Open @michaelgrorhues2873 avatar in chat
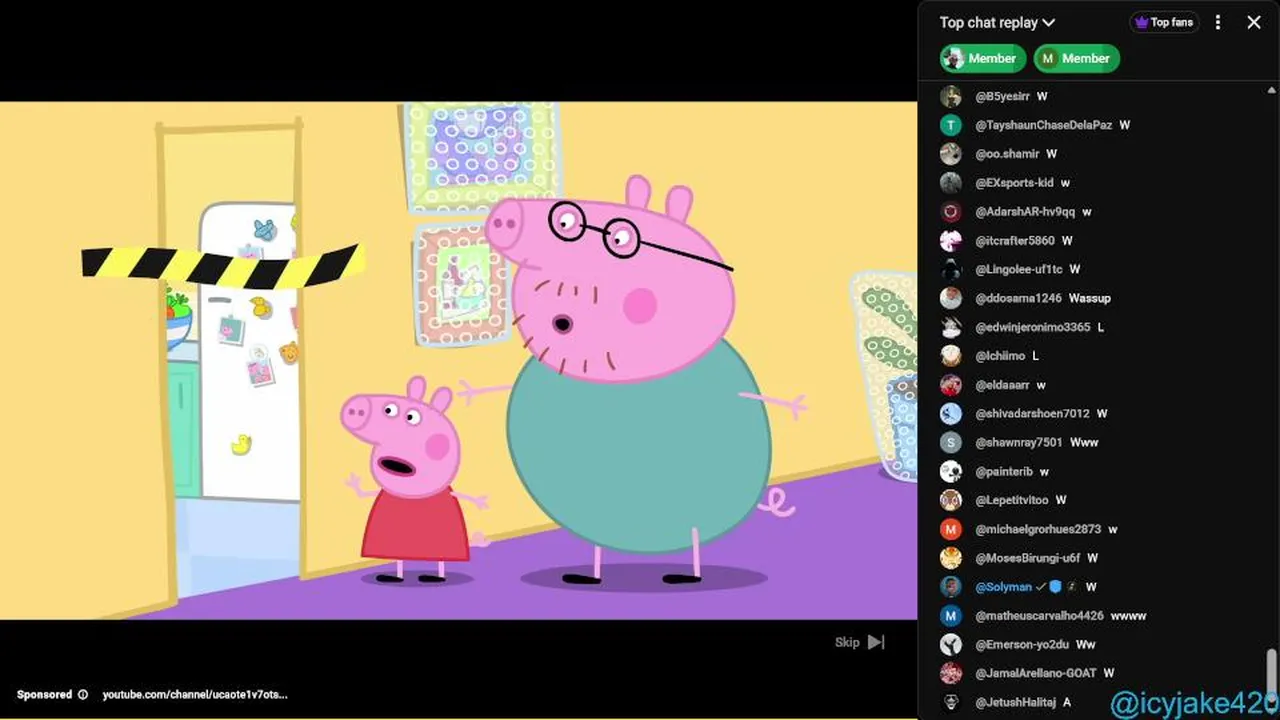The height and width of the screenshot is (720, 1280). 951,529
